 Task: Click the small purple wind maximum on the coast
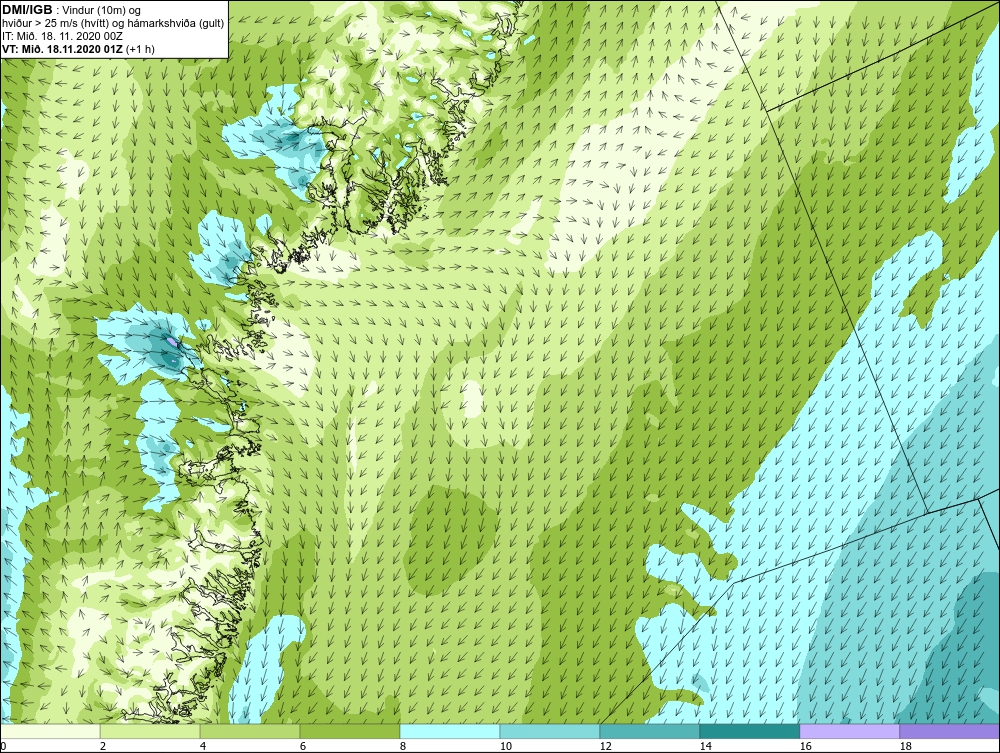(x=172, y=342)
